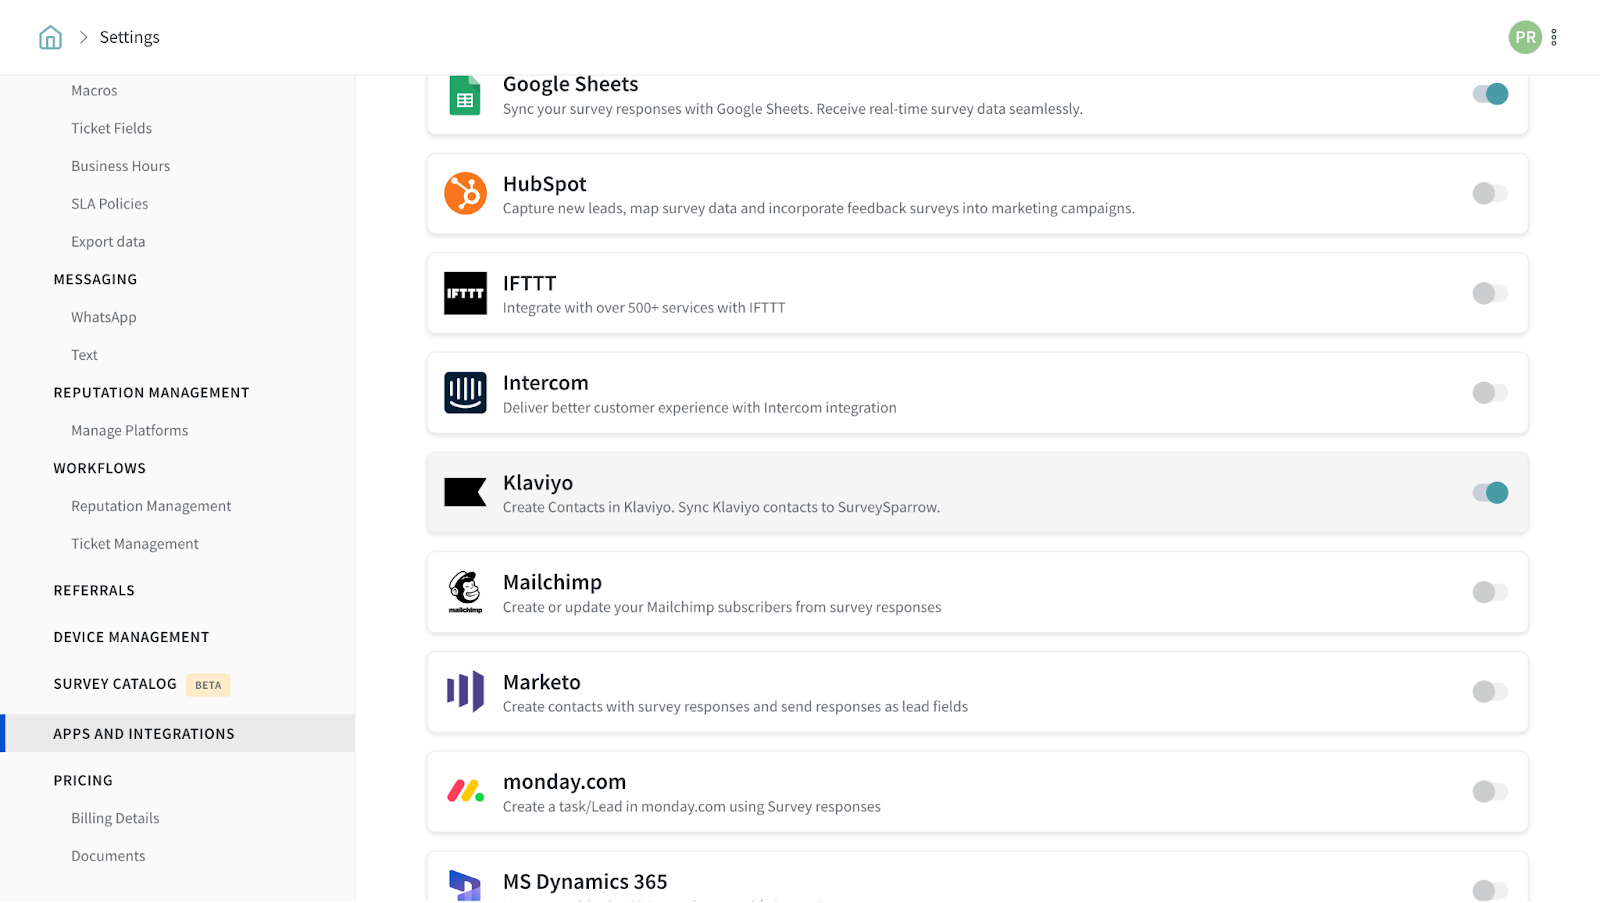Viewport: 1600px width, 903px height.
Task: Turn off the Klaviyo integration toggle
Action: pos(1490,493)
